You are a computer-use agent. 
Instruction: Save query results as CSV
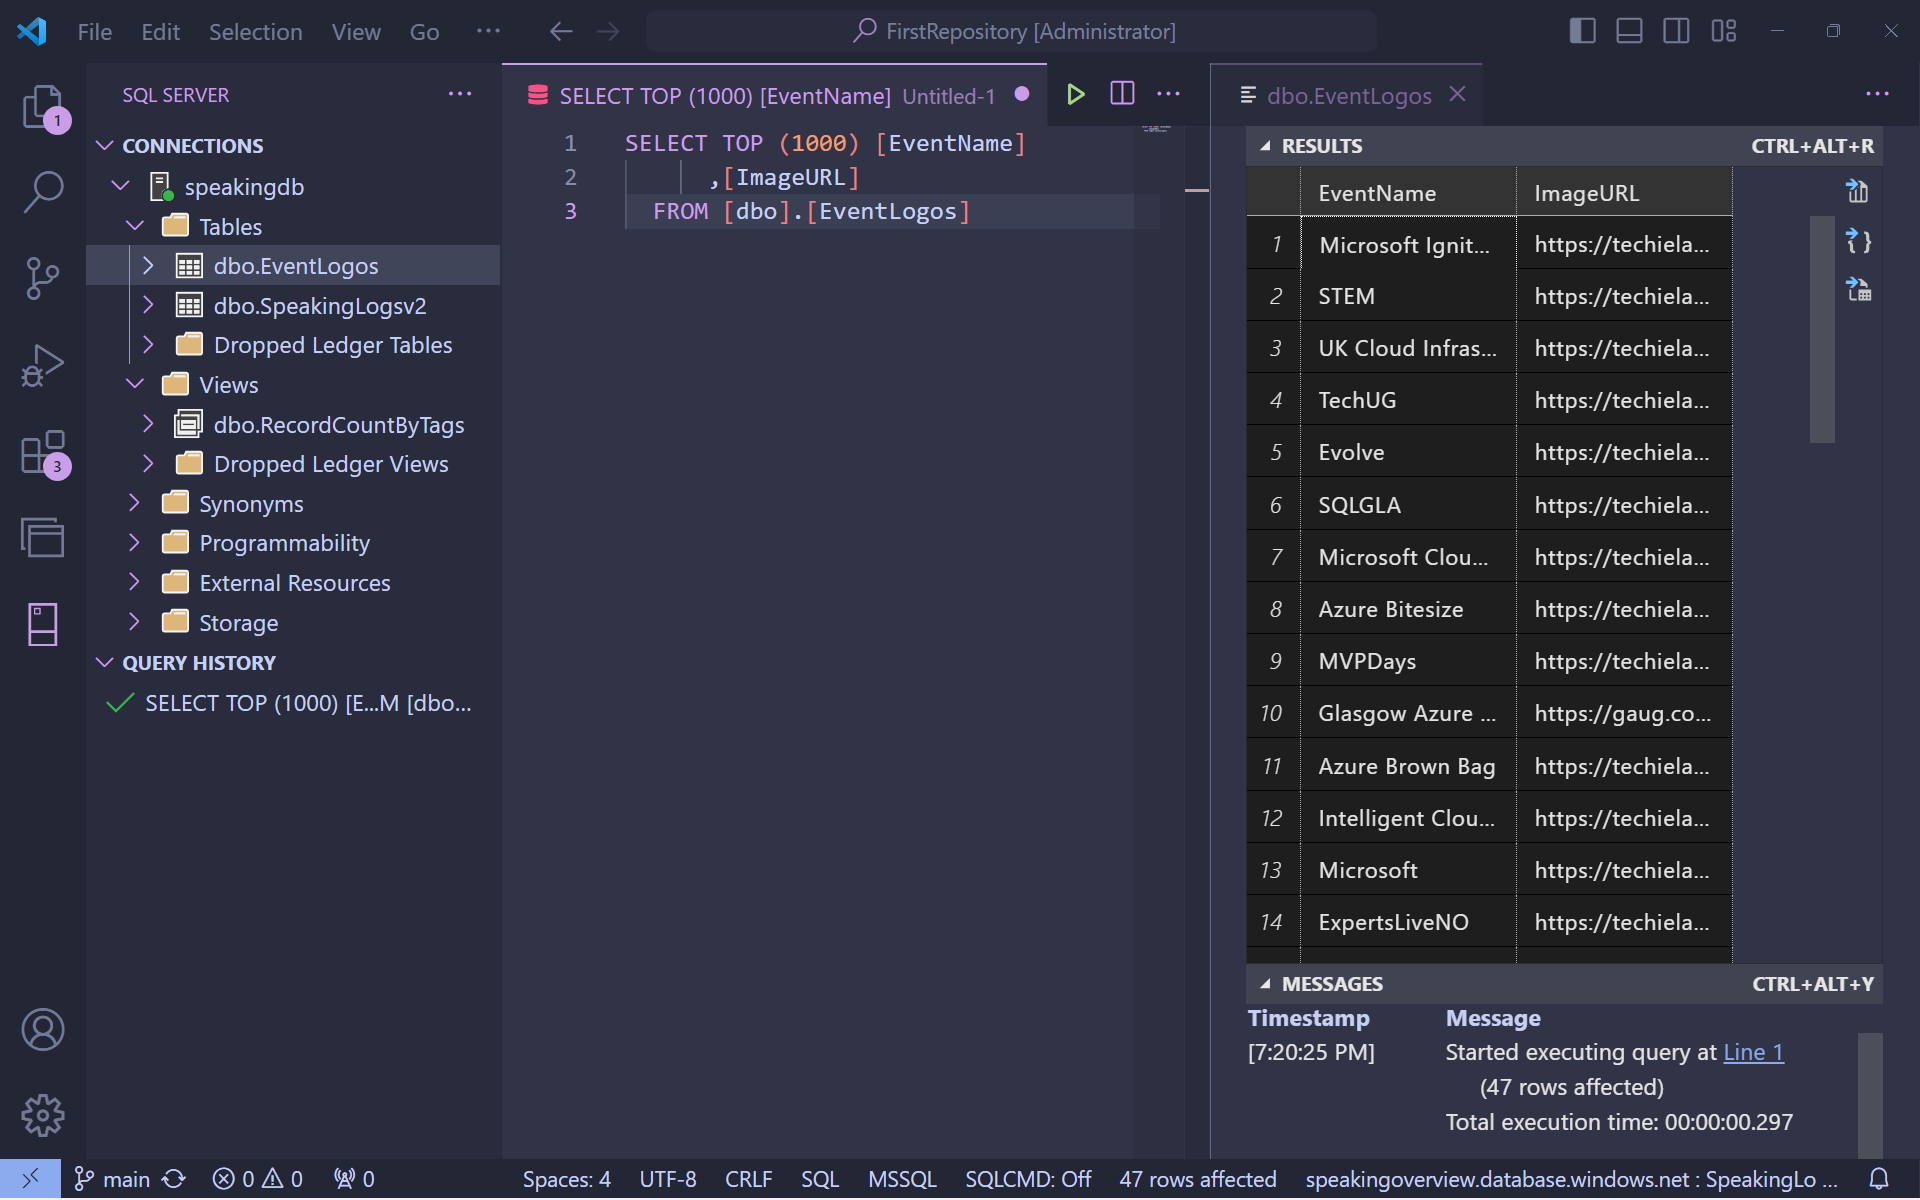pyautogui.click(x=1857, y=191)
